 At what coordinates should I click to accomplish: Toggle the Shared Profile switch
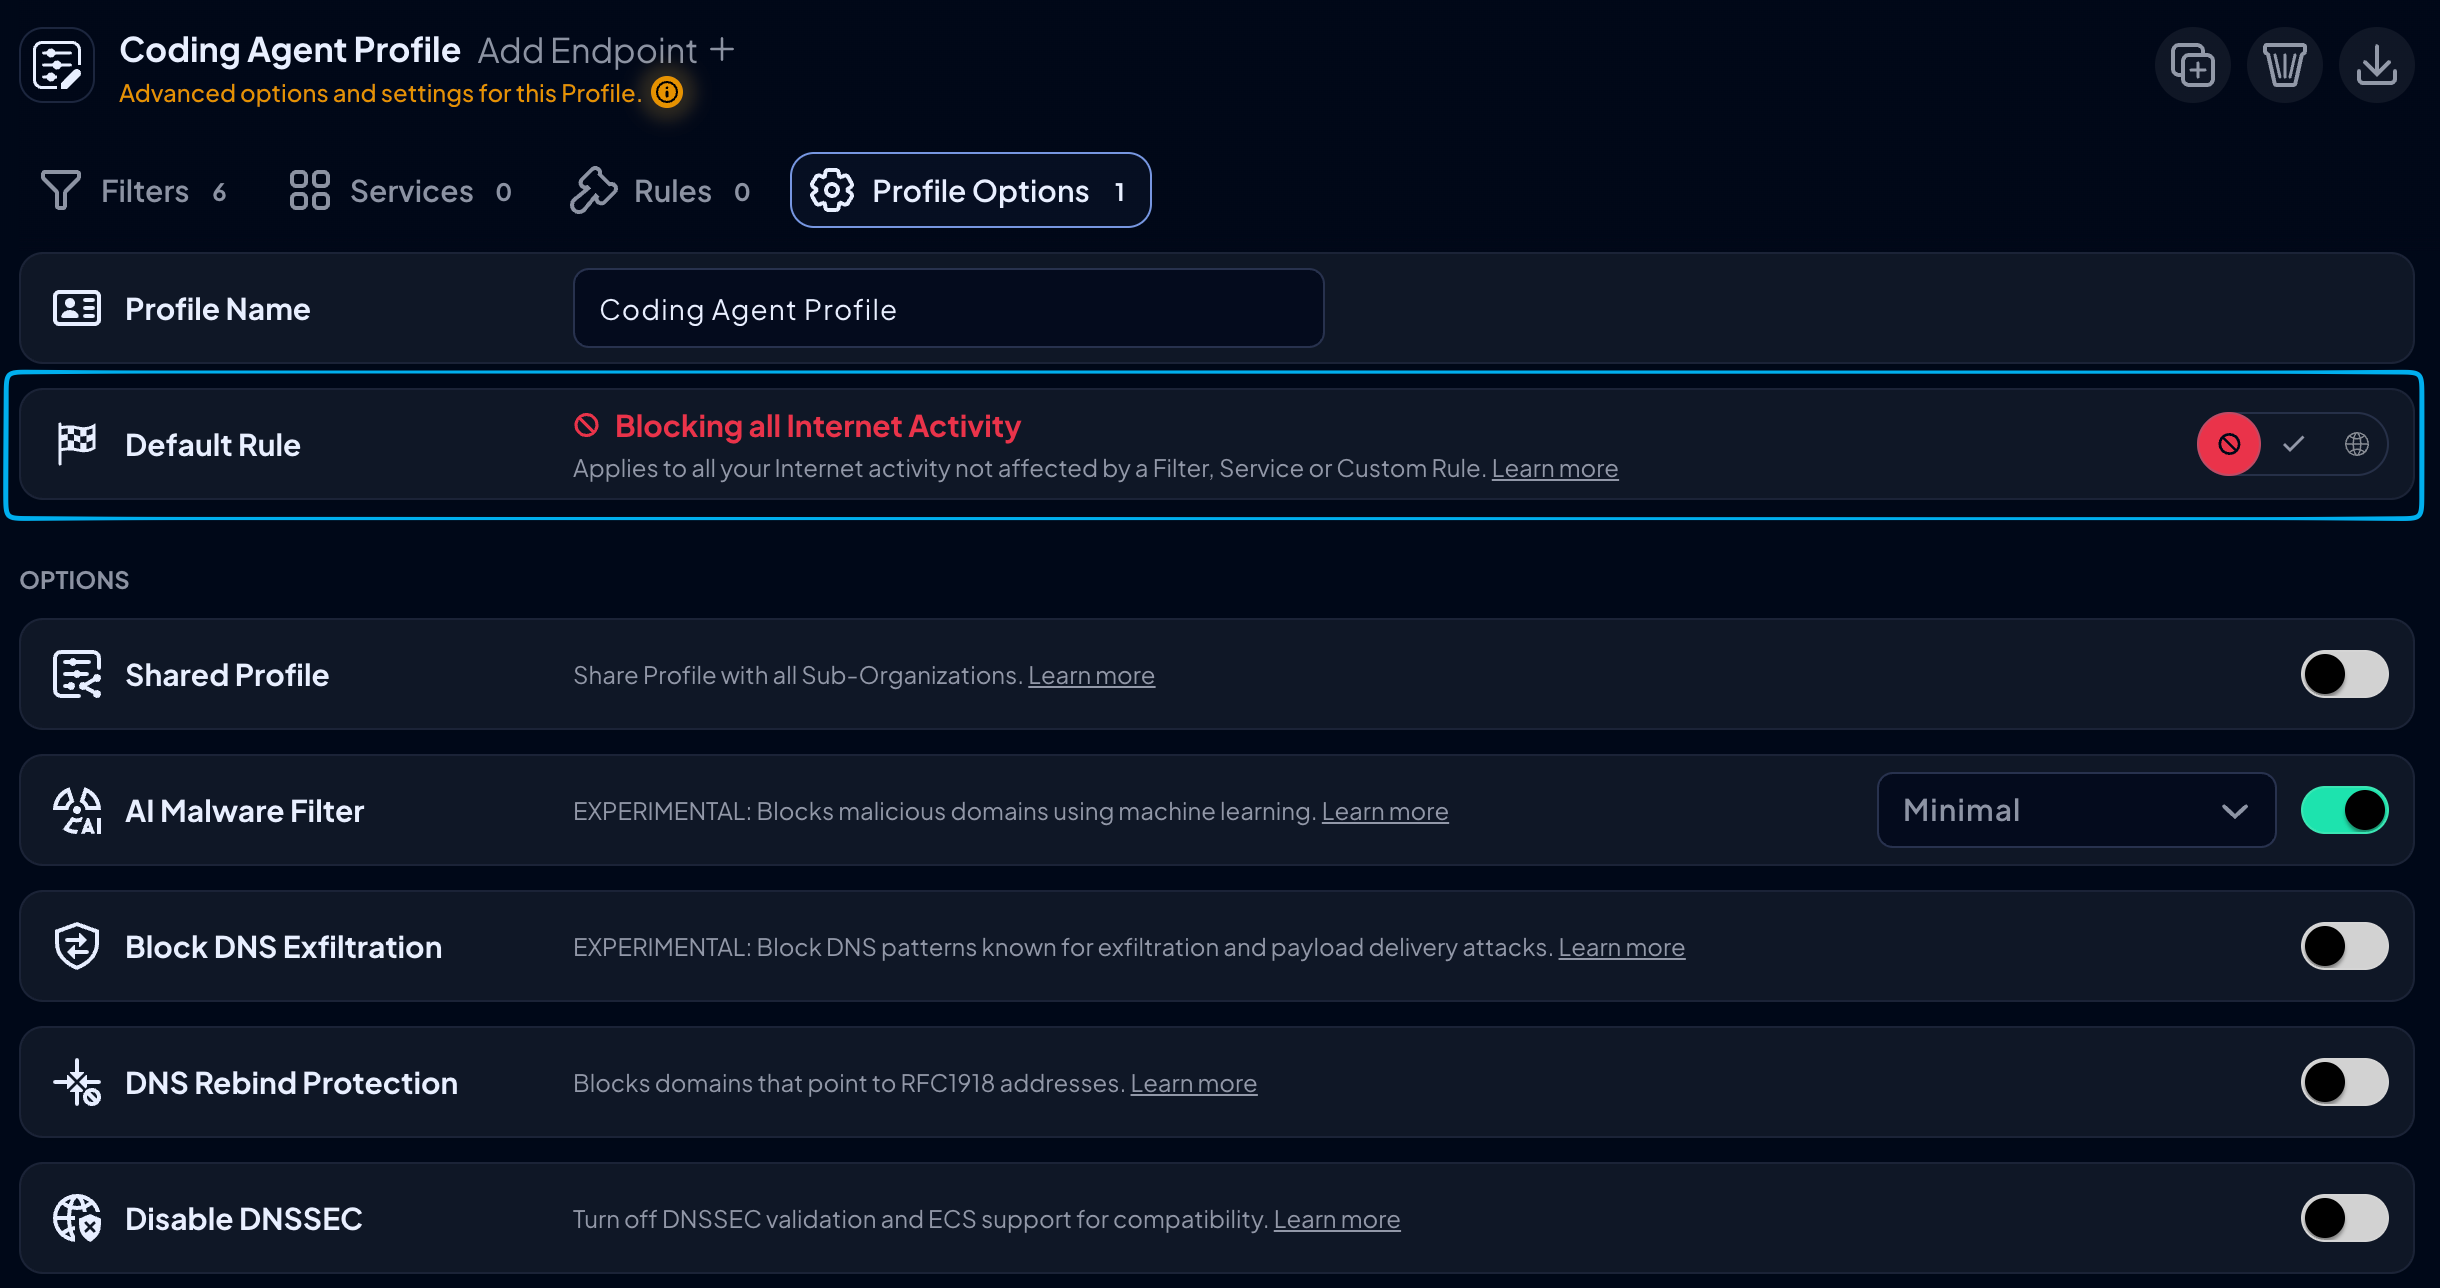(x=2344, y=674)
